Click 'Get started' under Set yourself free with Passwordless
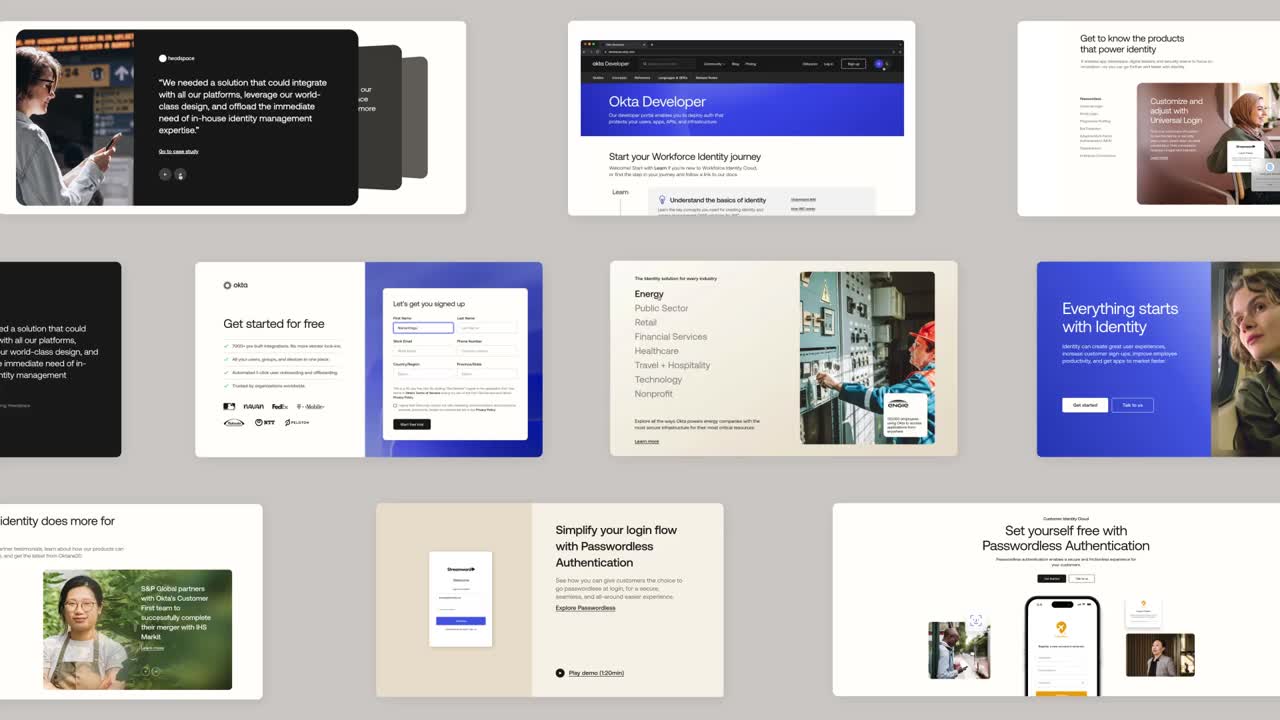The image size is (1280, 720). [x=1051, y=579]
